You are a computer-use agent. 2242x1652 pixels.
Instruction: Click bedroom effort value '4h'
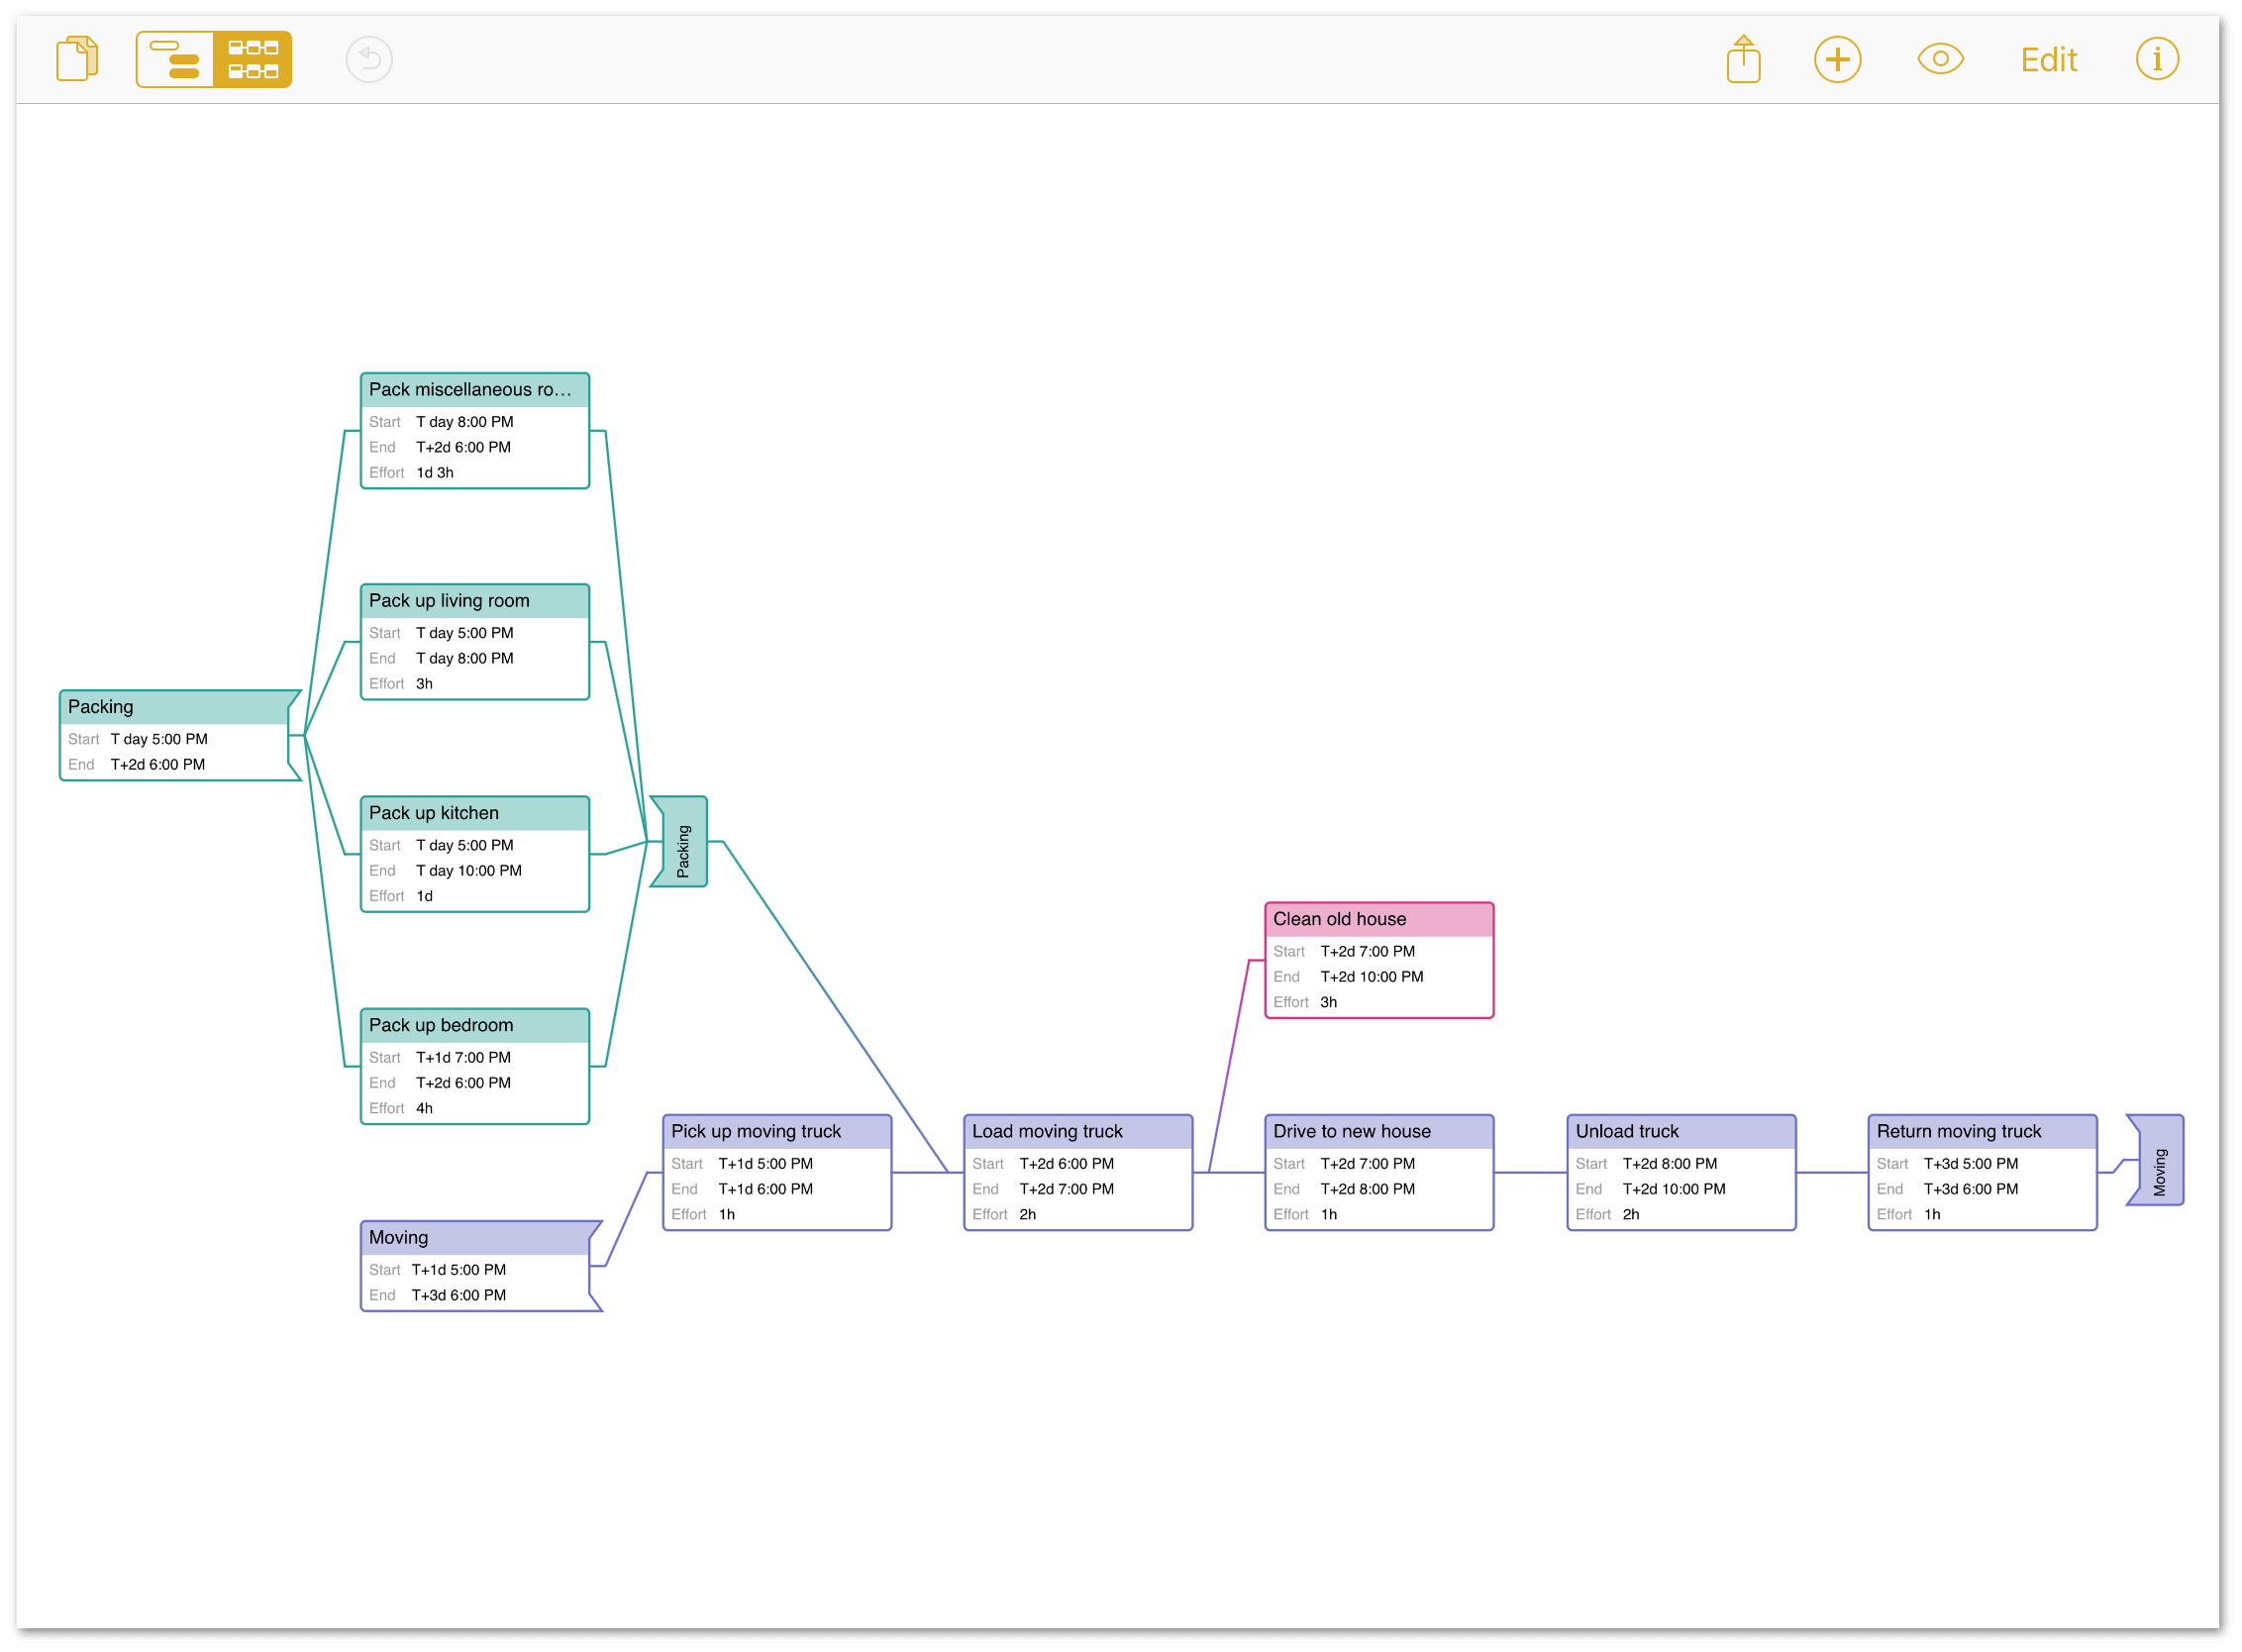click(425, 1108)
